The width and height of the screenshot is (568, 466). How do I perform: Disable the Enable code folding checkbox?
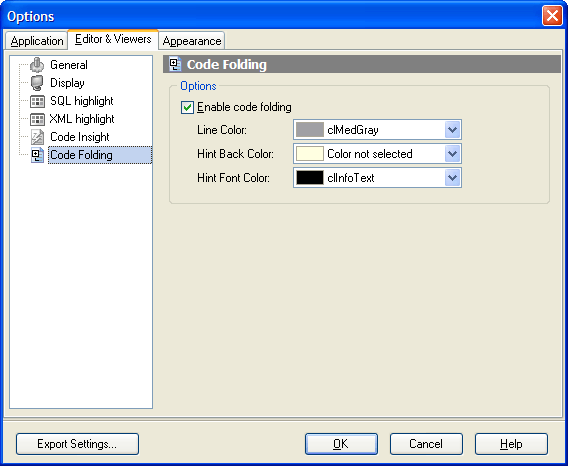point(187,108)
